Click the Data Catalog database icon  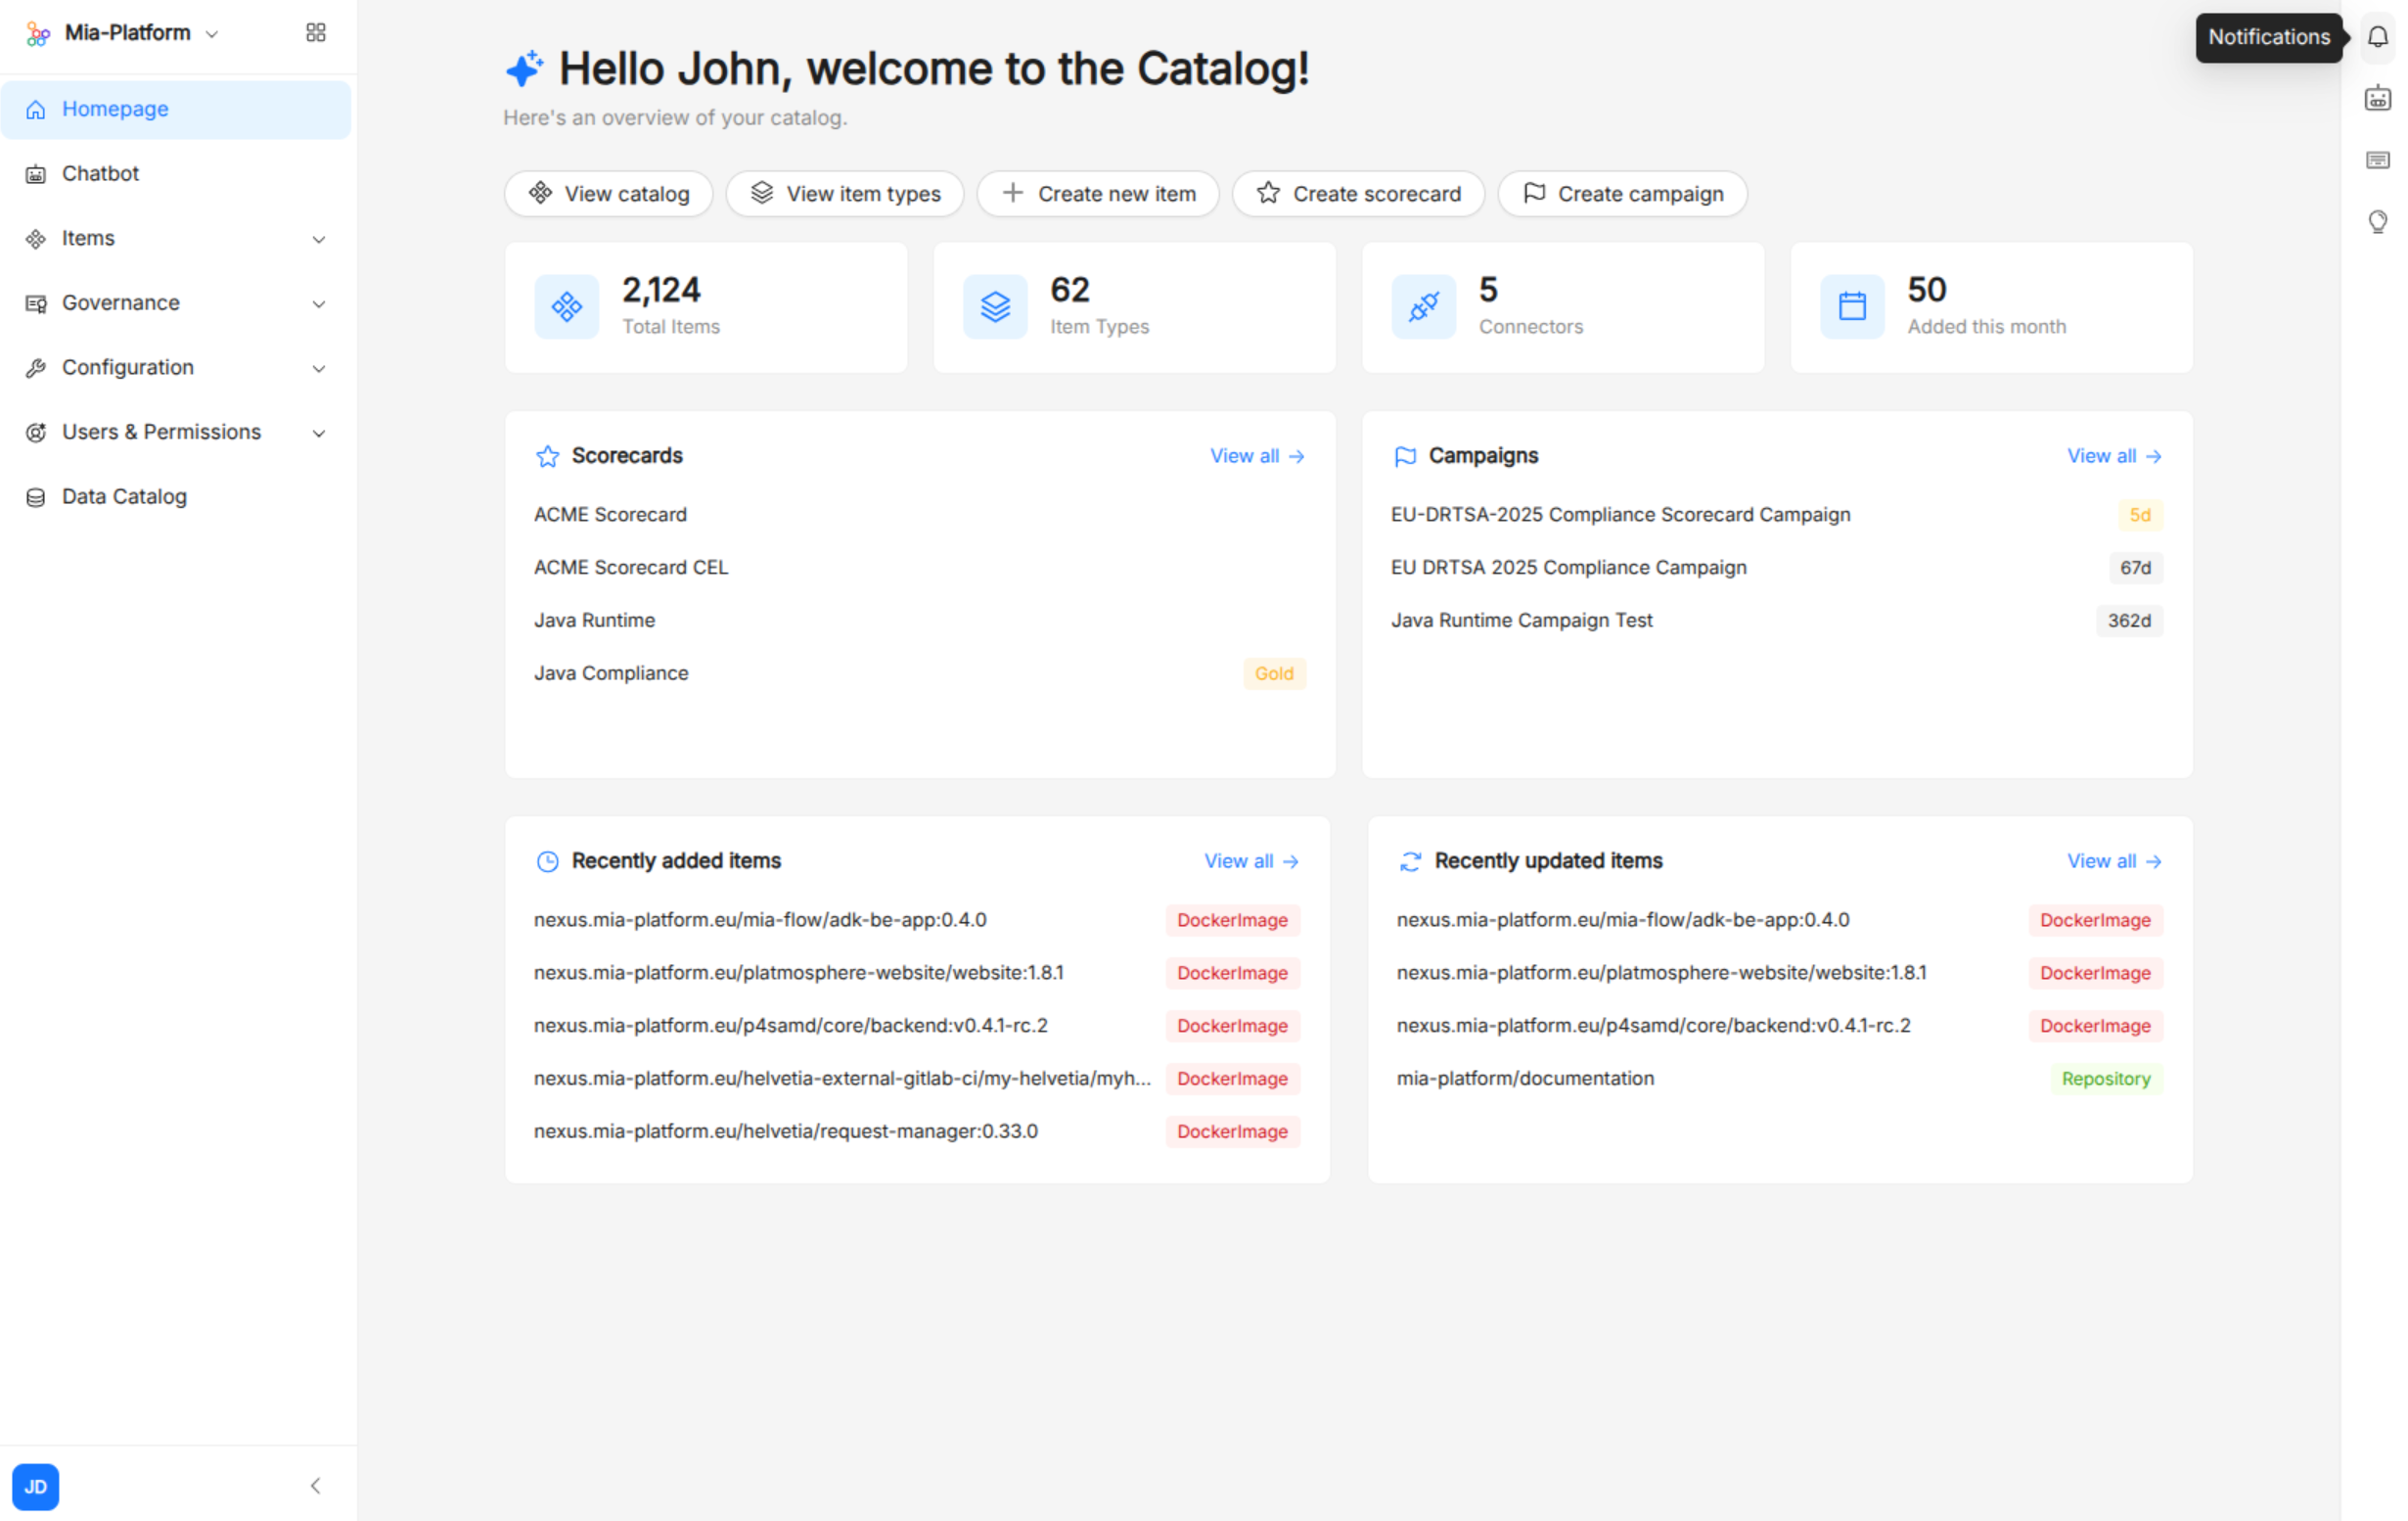pyautogui.click(x=36, y=497)
